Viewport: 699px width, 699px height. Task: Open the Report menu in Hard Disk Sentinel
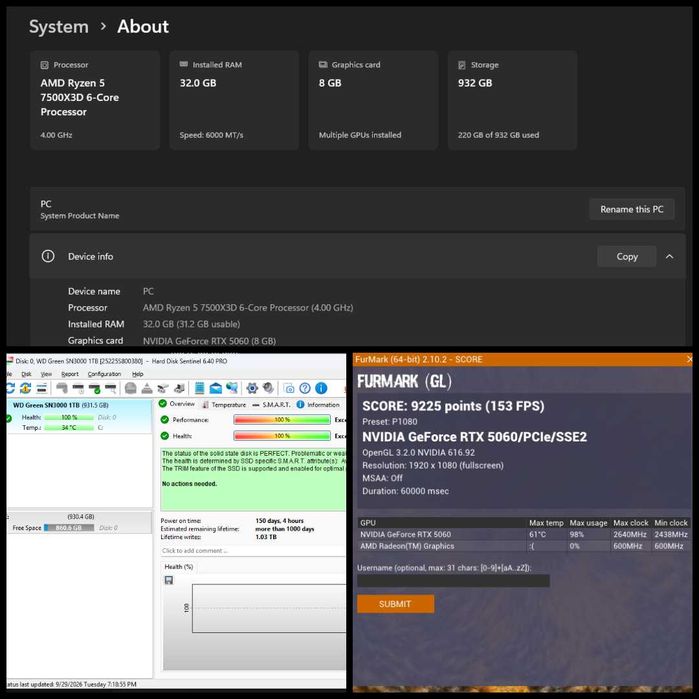click(x=70, y=374)
